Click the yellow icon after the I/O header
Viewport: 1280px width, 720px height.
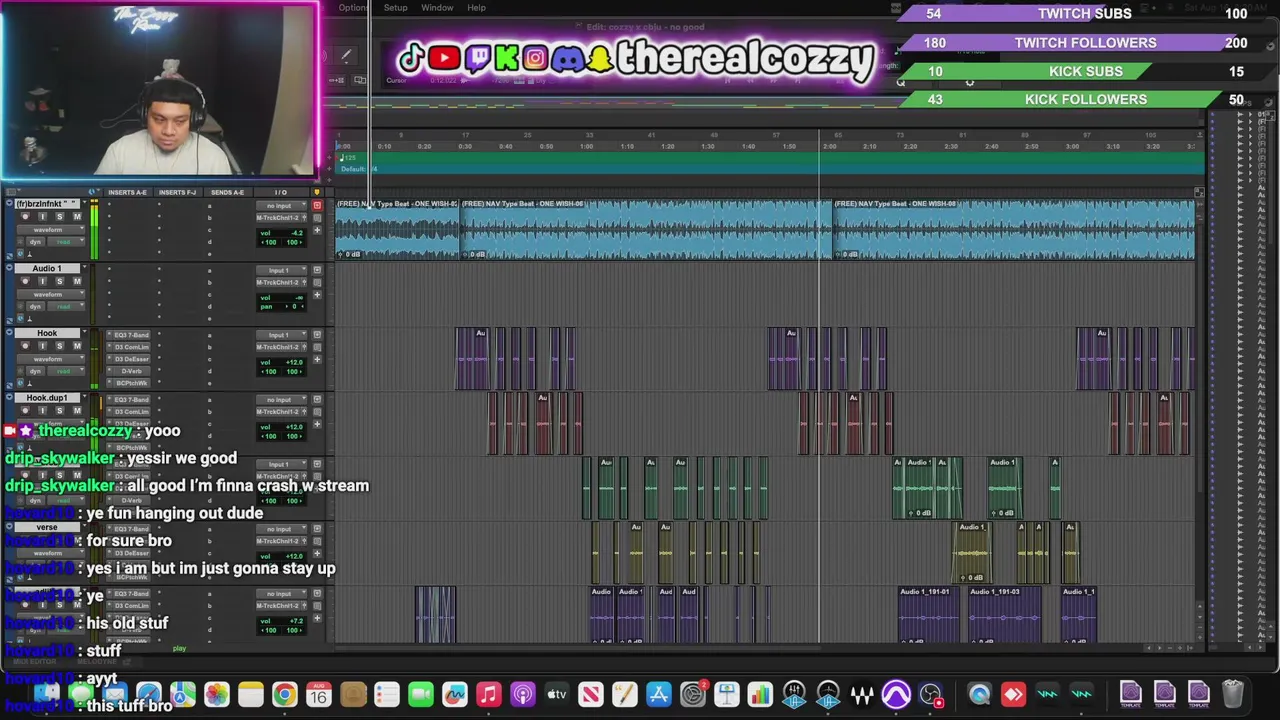[x=317, y=192]
